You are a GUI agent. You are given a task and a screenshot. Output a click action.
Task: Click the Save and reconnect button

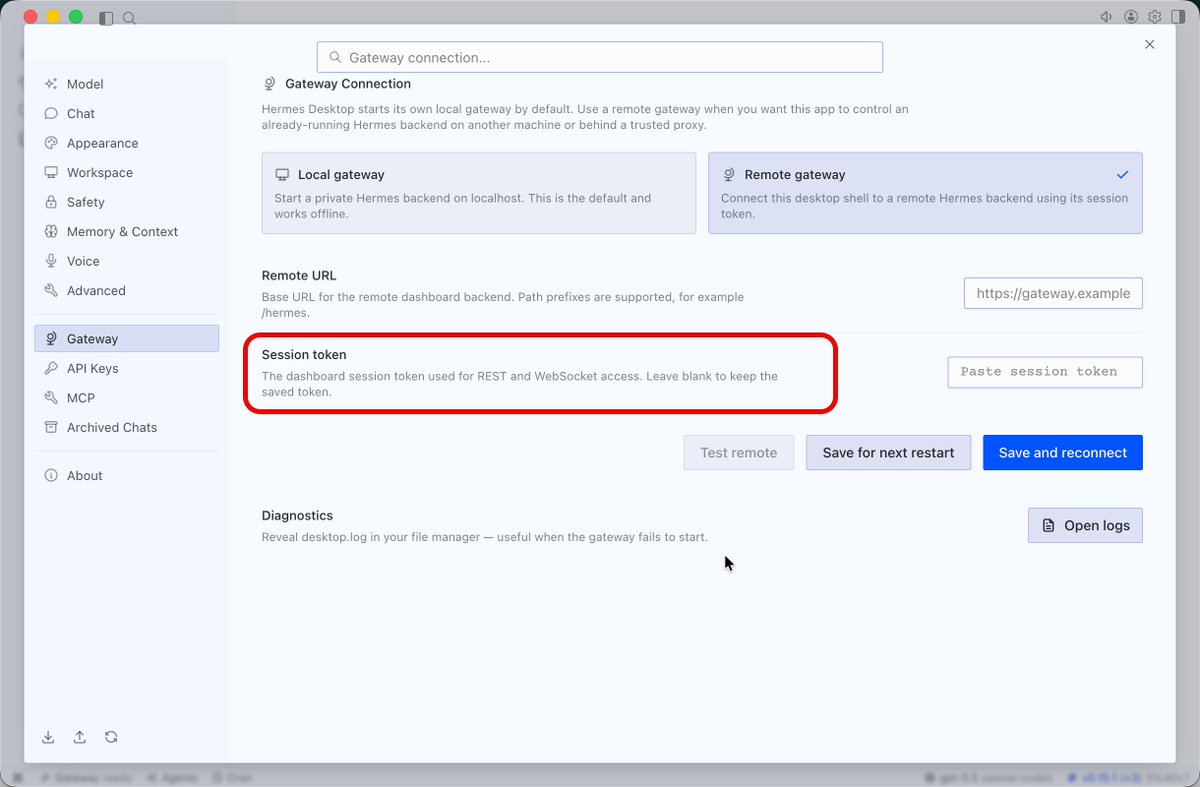click(x=1063, y=453)
